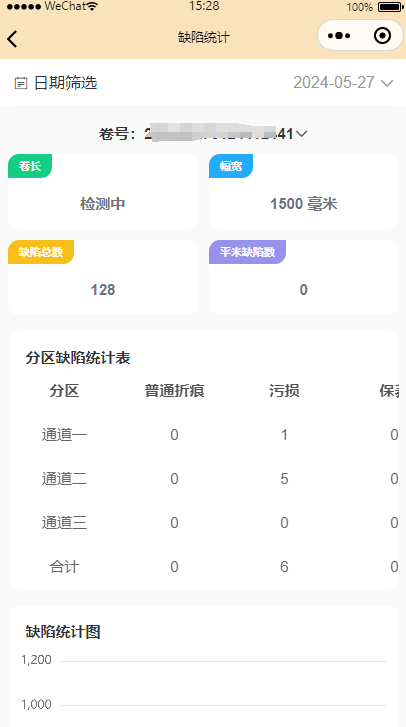Image resolution: width=406 pixels, height=727 pixels.
Task: Tap the battery icon in status bar
Action: tap(390, 7)
